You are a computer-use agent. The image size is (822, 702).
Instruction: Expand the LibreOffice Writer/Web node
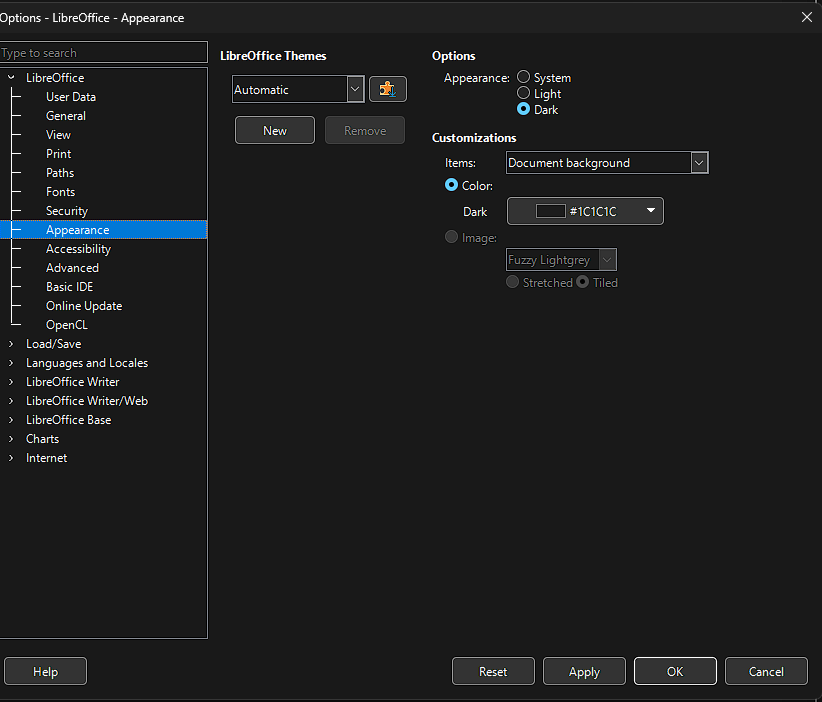11,401
